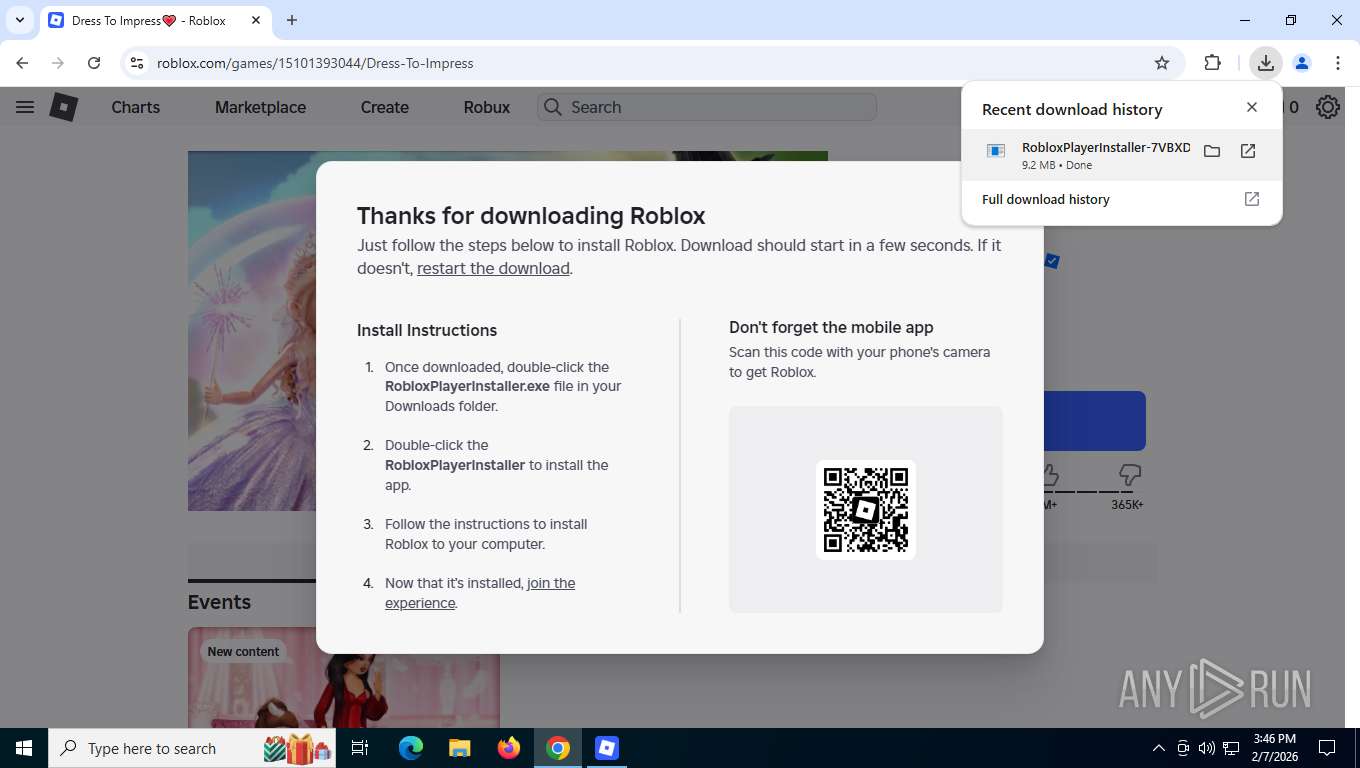Screen dimensions: 1360x768
Task: Click the 'Events' section heading
Action: pos(219,602)
